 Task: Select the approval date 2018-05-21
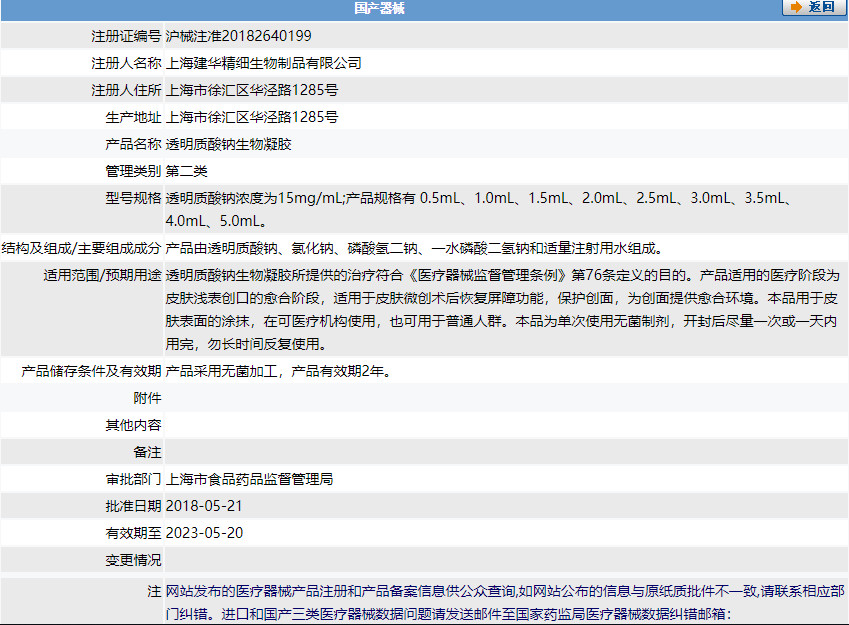[x=204, y=506]
